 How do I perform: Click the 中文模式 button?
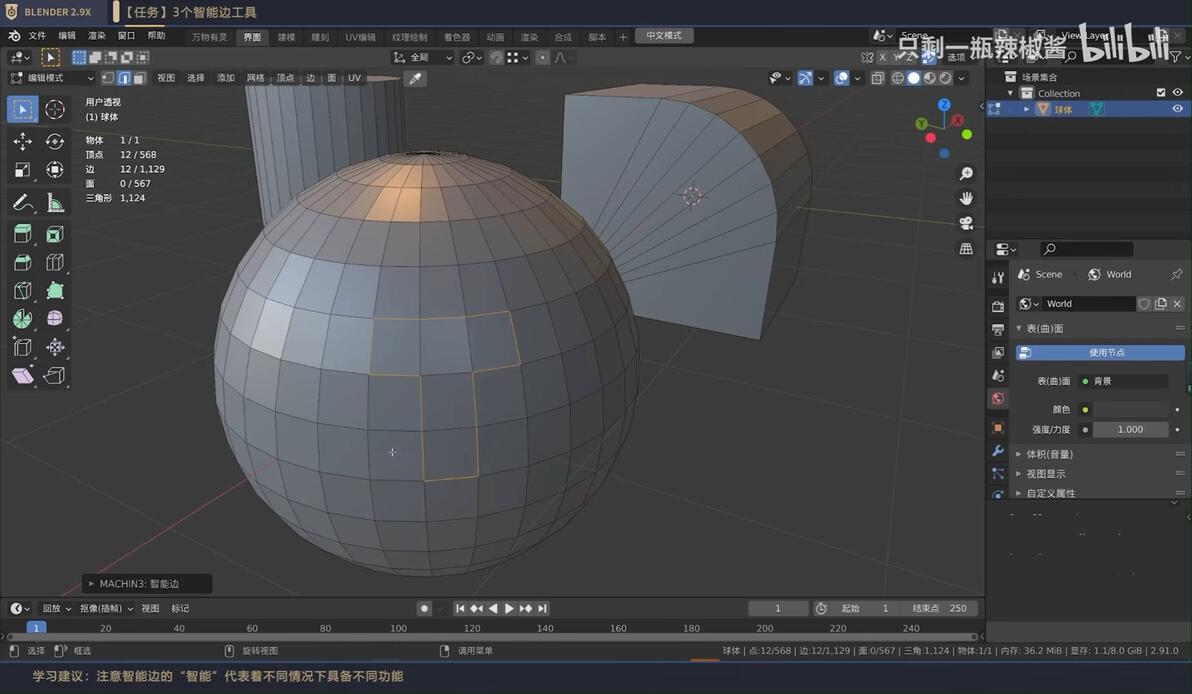tap(664, 36)
